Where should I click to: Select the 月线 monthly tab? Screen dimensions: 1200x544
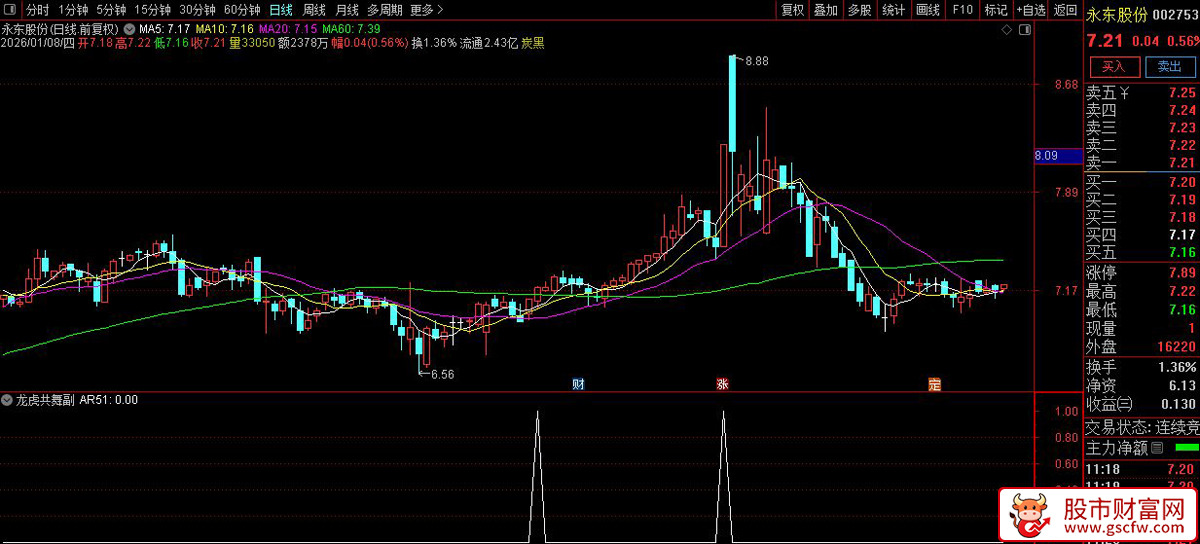(x=347, y=10)
